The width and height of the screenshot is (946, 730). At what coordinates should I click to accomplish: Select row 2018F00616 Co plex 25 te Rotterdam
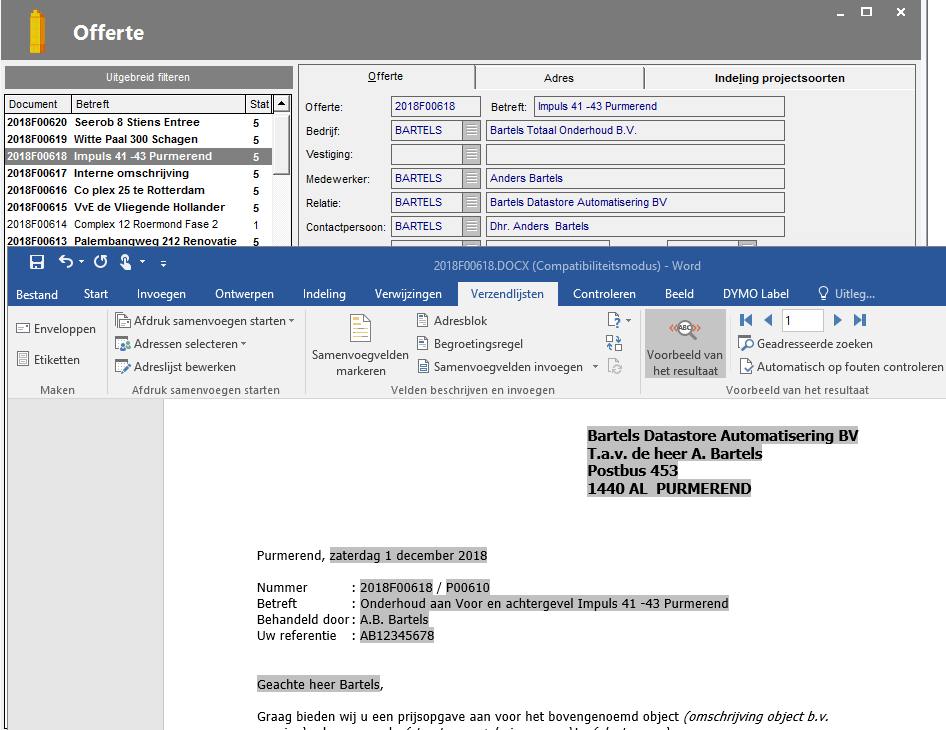point(139,191)
